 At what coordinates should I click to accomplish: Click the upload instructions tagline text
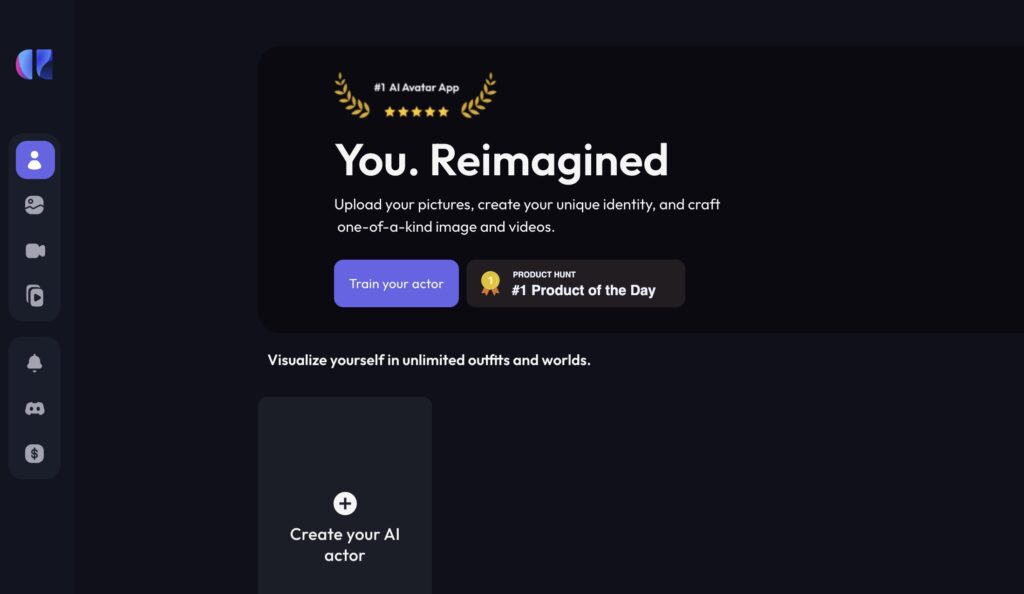click(528, 215)
